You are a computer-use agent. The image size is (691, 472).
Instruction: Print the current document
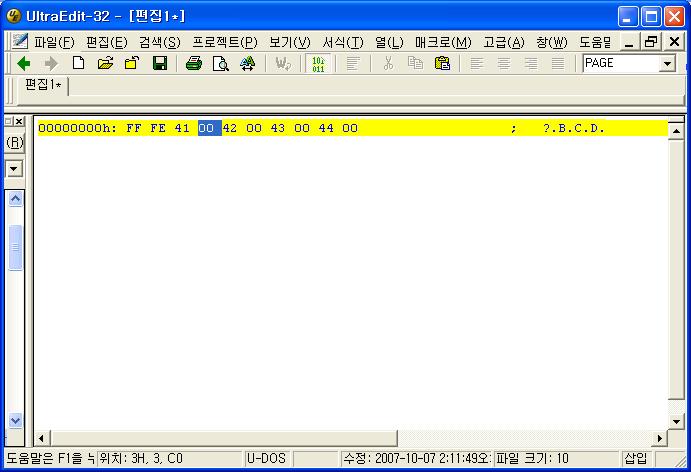point(193,63)
